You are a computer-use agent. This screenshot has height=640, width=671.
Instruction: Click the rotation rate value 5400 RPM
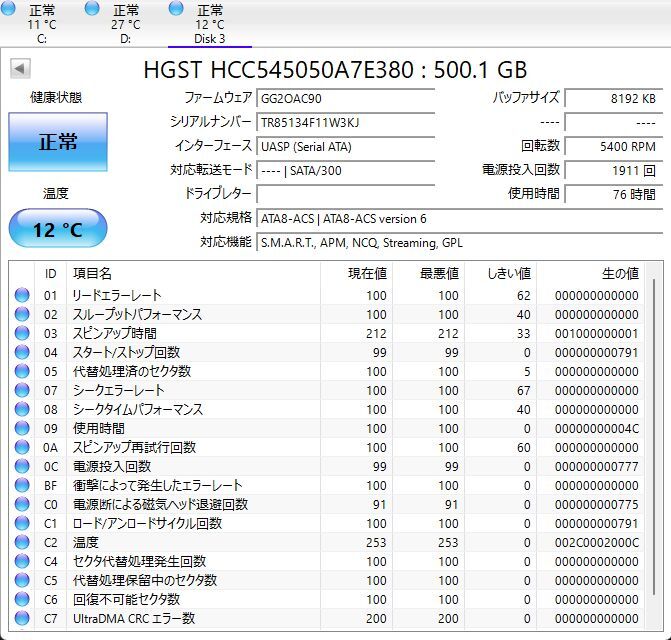(x=614, y=147)
